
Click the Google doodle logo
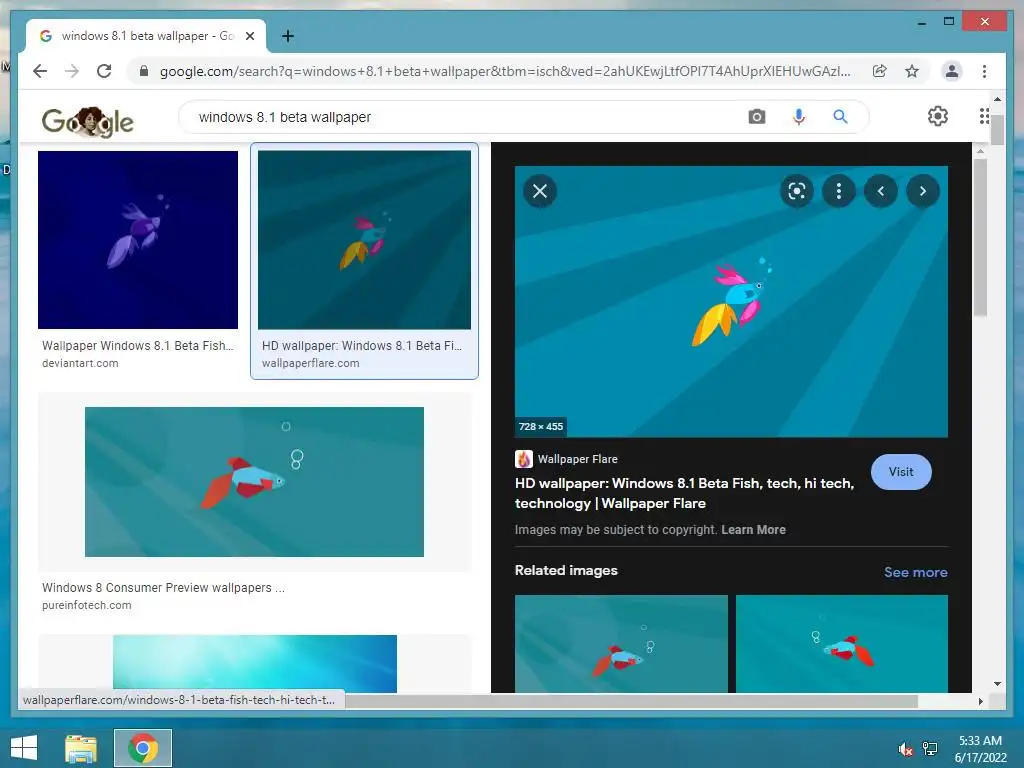tap(88, 121)
